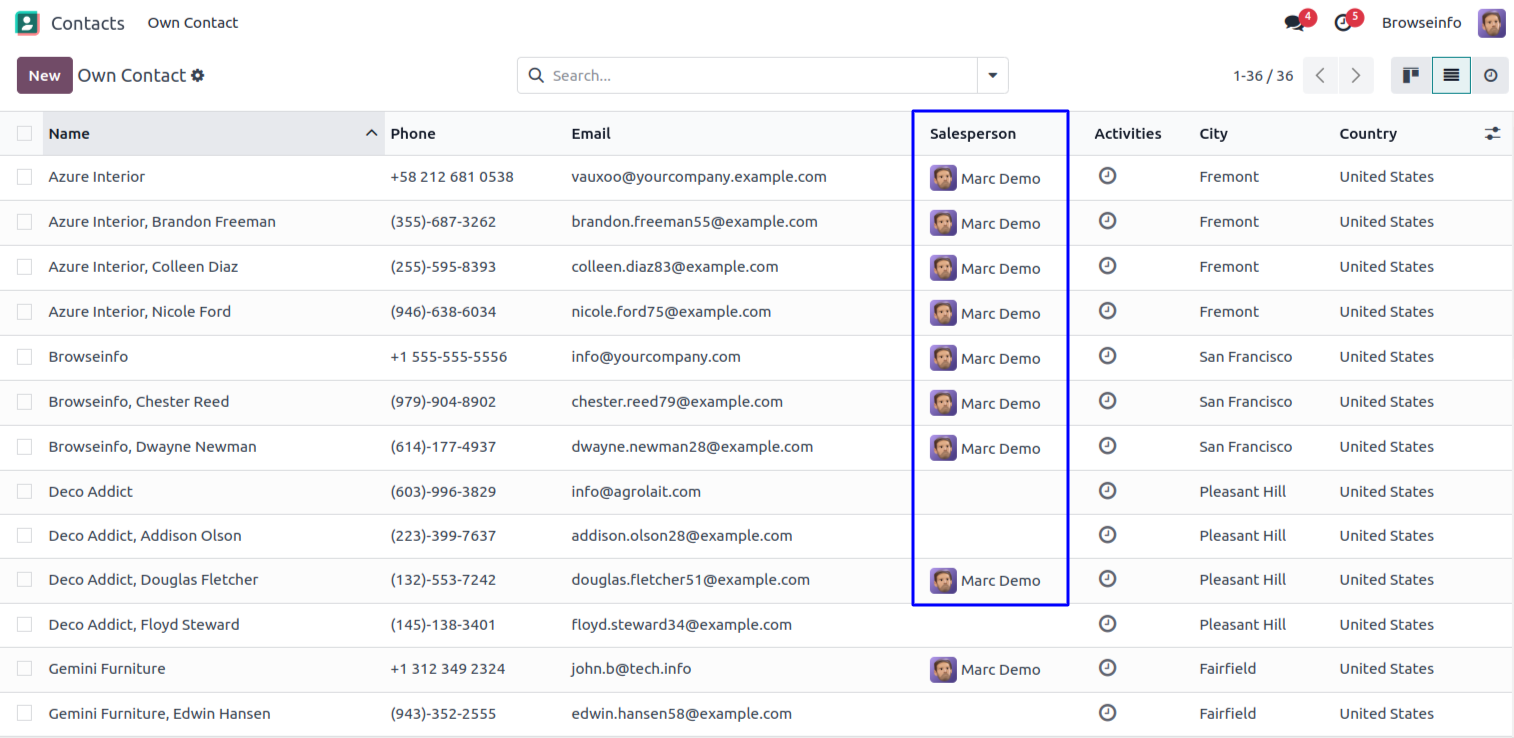The height and width of the screenshot is (738, 1514).
Task: Check the Deco Addict, Floyd Steward row
Action: point(24,625)
